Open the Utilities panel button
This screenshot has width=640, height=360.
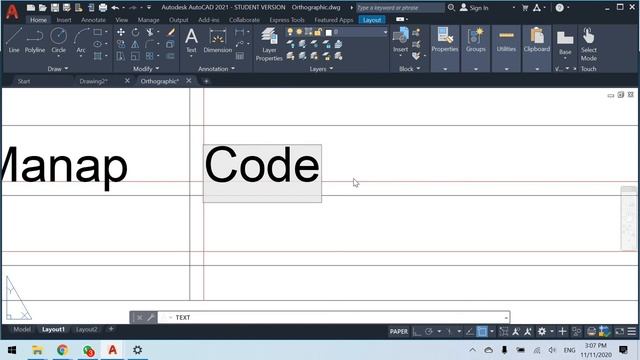coord(506,40)
